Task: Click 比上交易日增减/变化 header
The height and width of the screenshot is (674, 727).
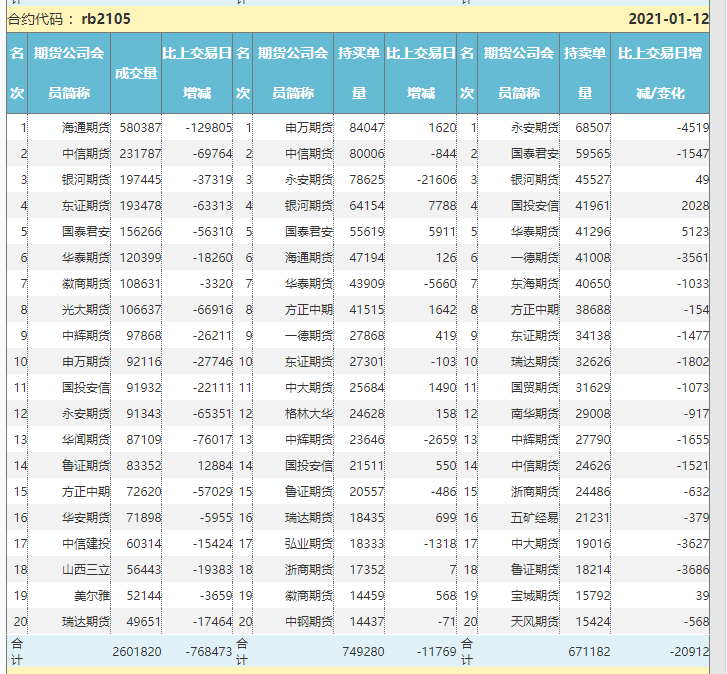Action: (x=660, y=73)
